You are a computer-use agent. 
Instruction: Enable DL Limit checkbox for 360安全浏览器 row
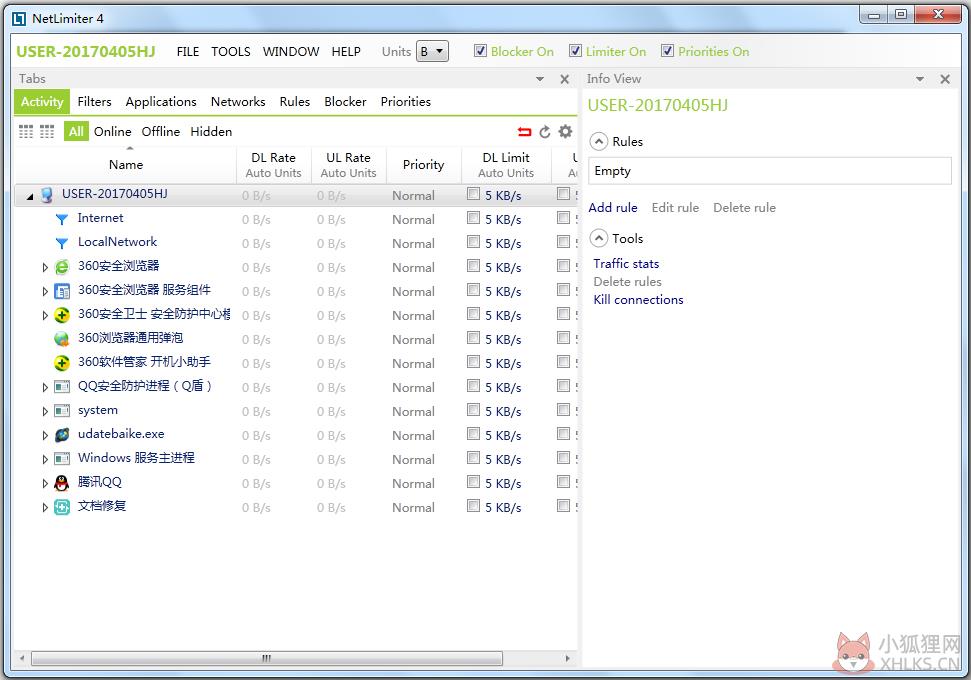pos(473,266)
